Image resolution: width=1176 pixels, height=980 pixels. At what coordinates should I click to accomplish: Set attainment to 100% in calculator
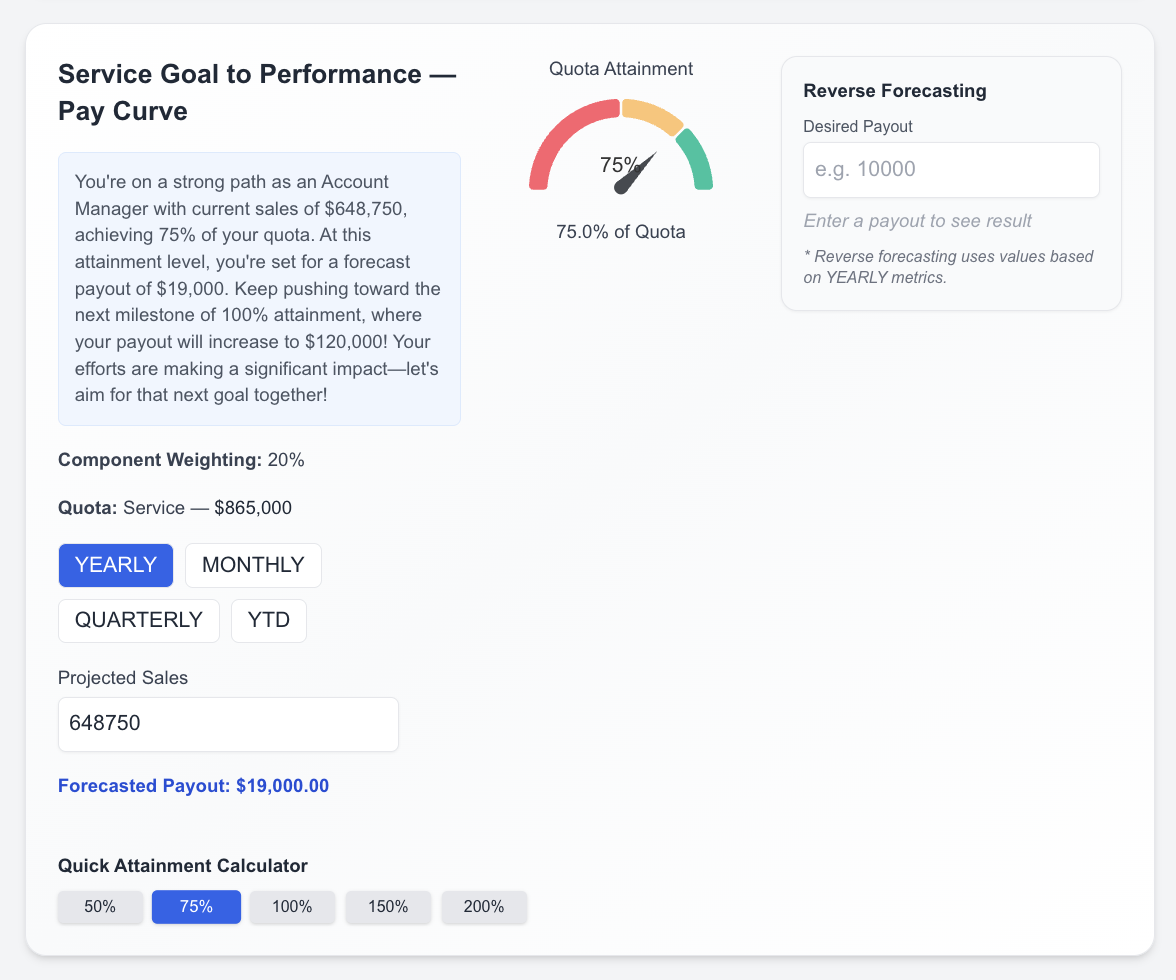[x=292, y=907]
